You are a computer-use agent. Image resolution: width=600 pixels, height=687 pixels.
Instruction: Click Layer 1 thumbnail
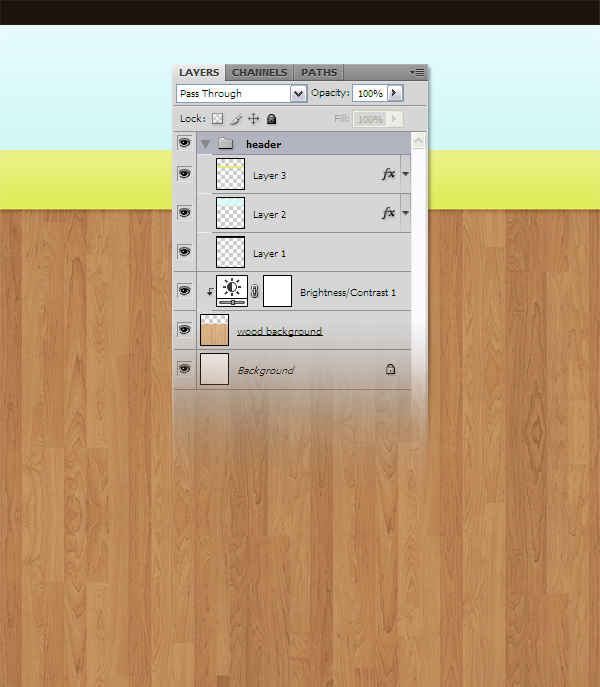tap(231, 252)
